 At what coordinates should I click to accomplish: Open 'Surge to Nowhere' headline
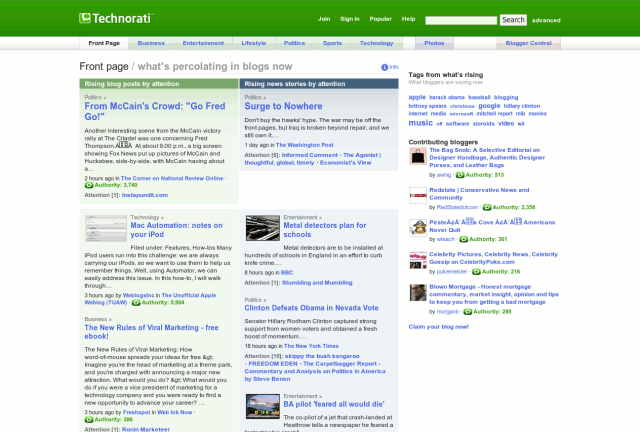tap(283, 106)
